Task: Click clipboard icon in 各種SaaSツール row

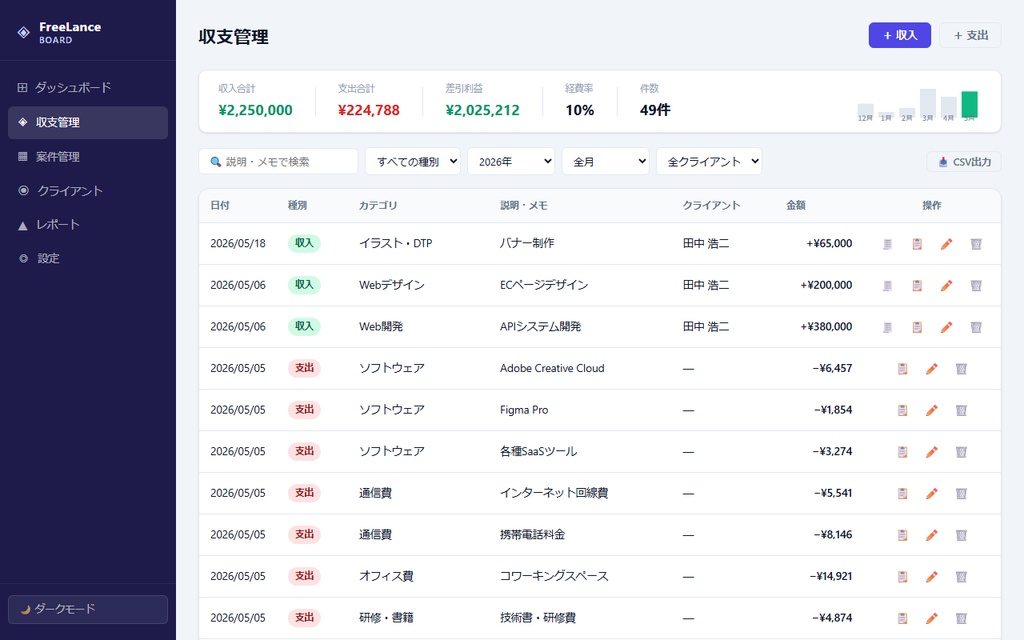Action: coord(903,452)
